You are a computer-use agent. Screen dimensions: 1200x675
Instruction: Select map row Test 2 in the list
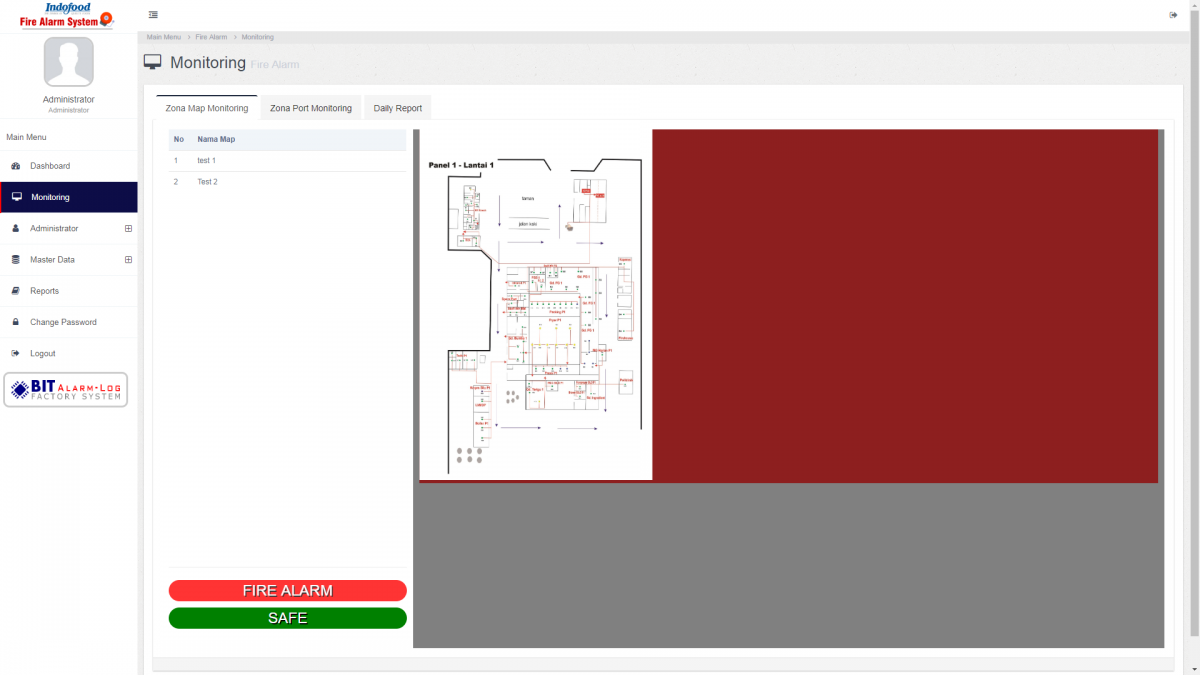tap(207, 181)
